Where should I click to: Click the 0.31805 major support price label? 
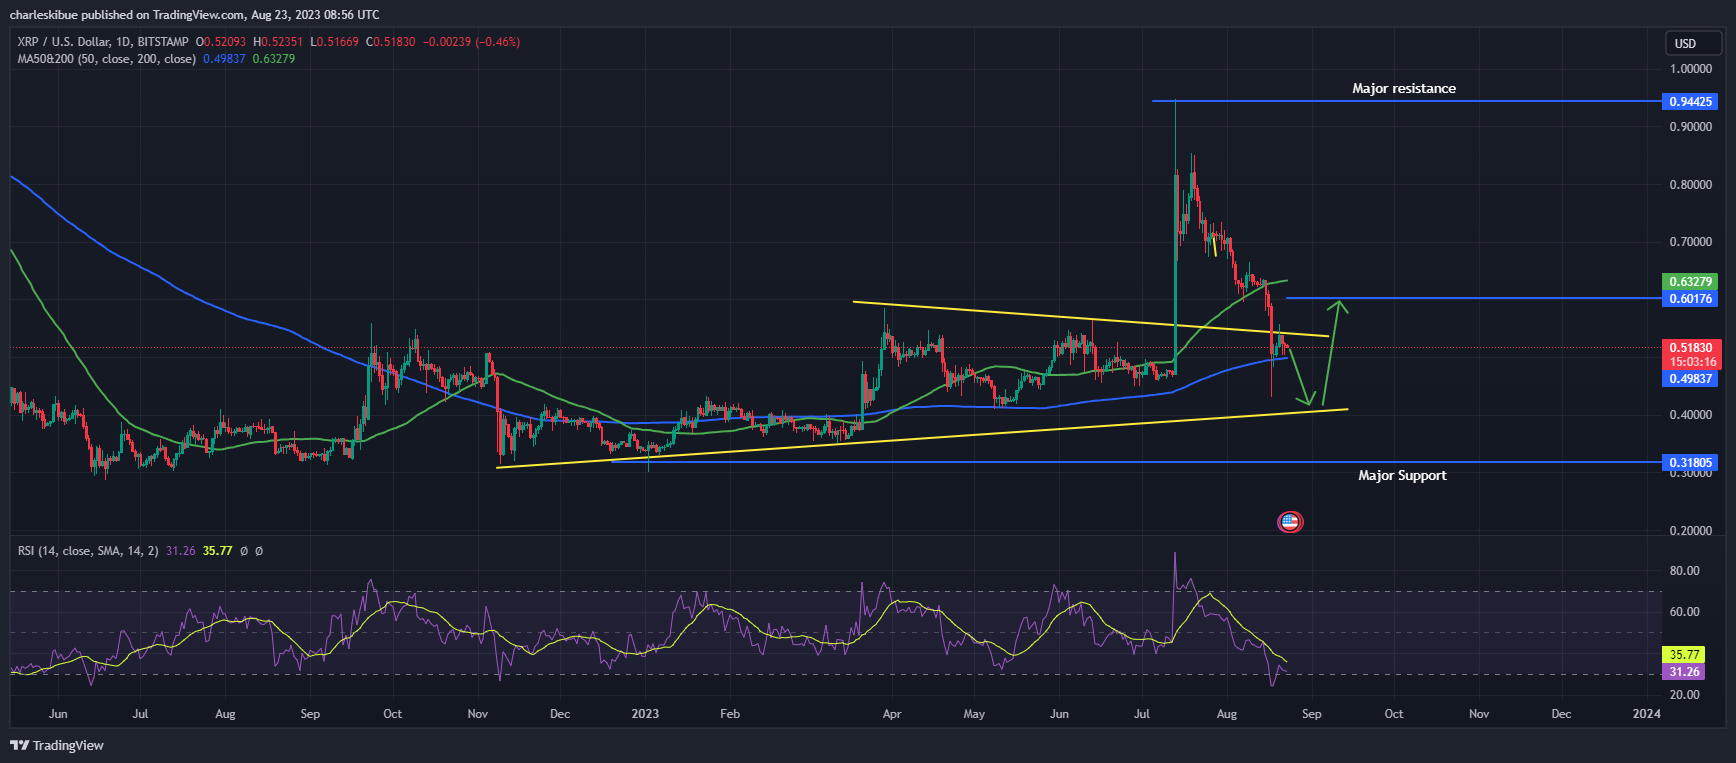click(x=1690, y=462)
